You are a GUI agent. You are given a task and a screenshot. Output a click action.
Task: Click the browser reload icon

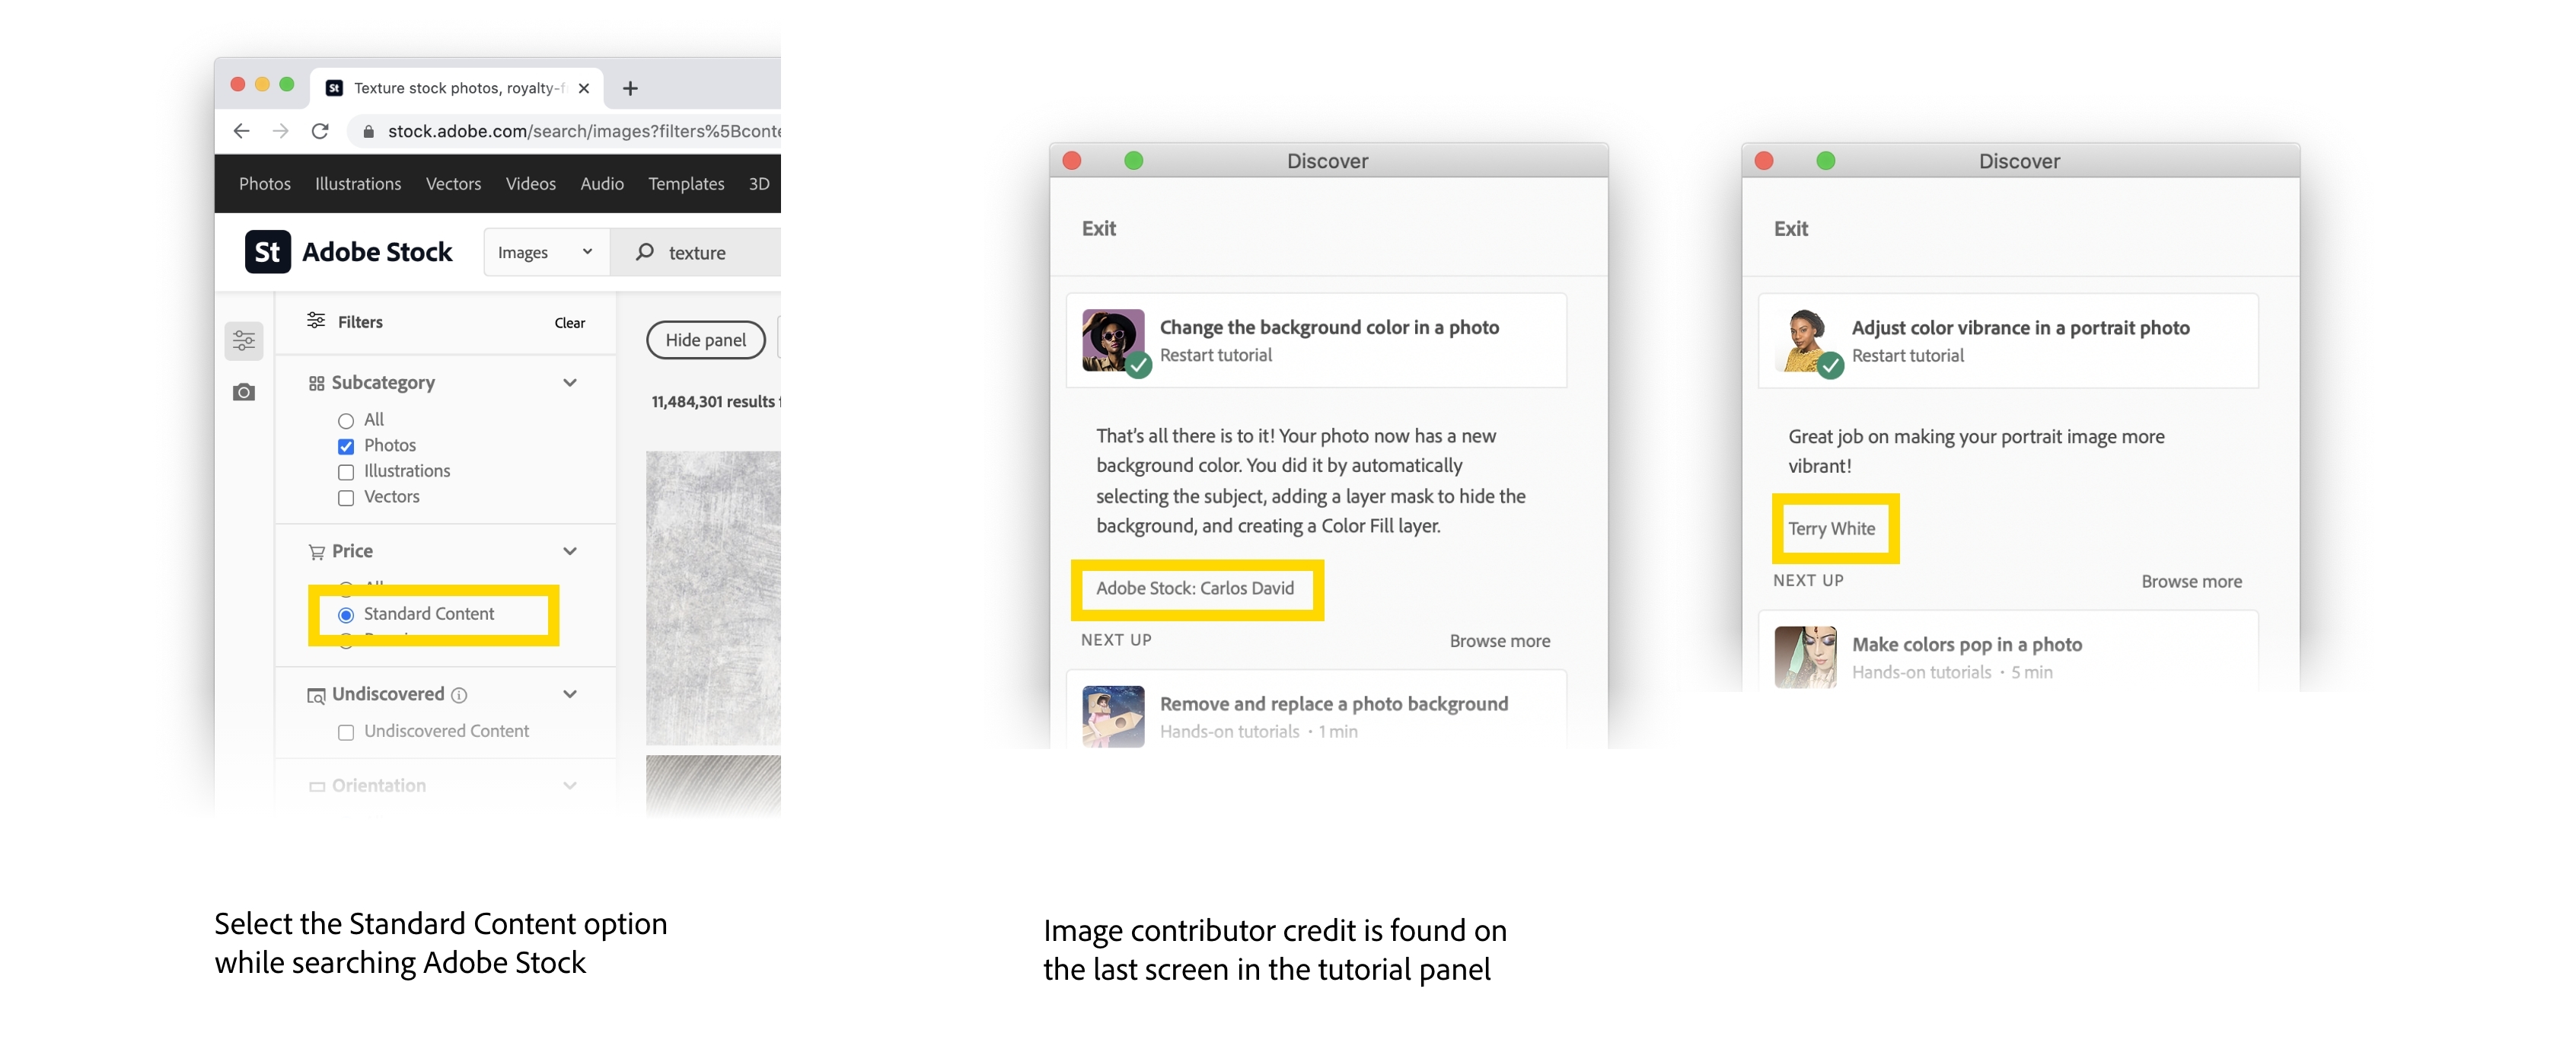click(x=320, y=131)
